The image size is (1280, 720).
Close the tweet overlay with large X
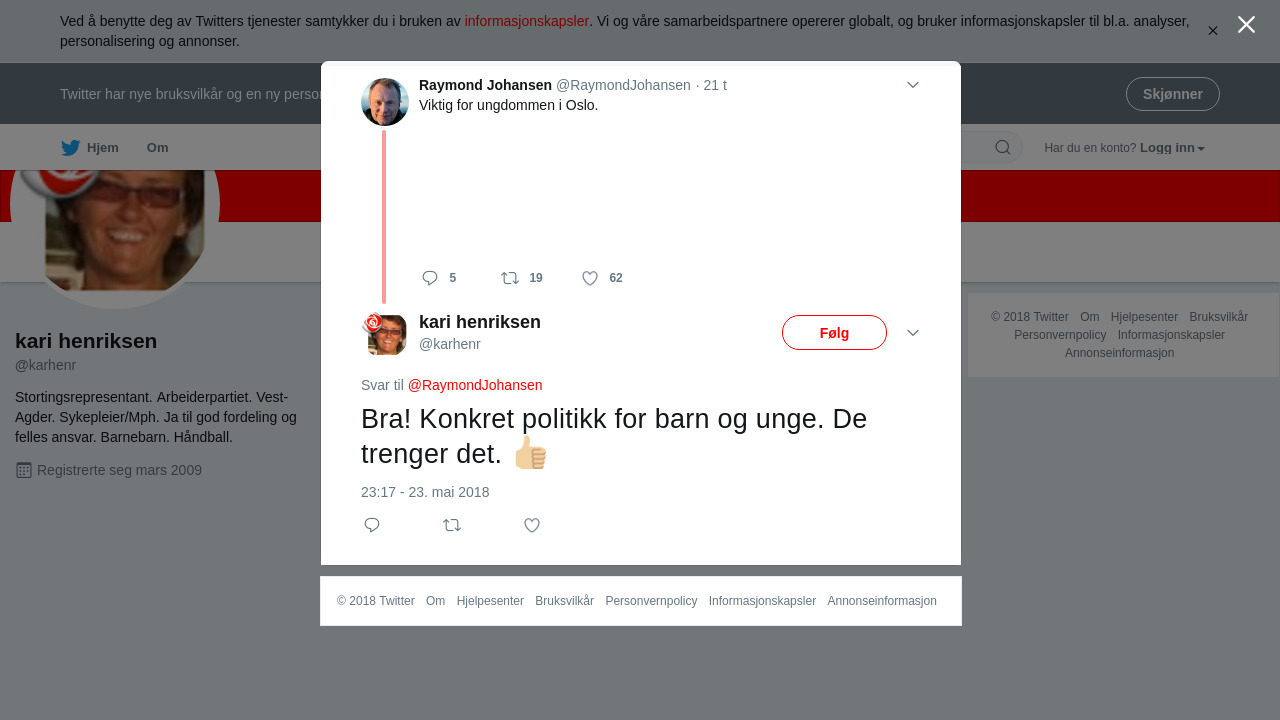1246,25
